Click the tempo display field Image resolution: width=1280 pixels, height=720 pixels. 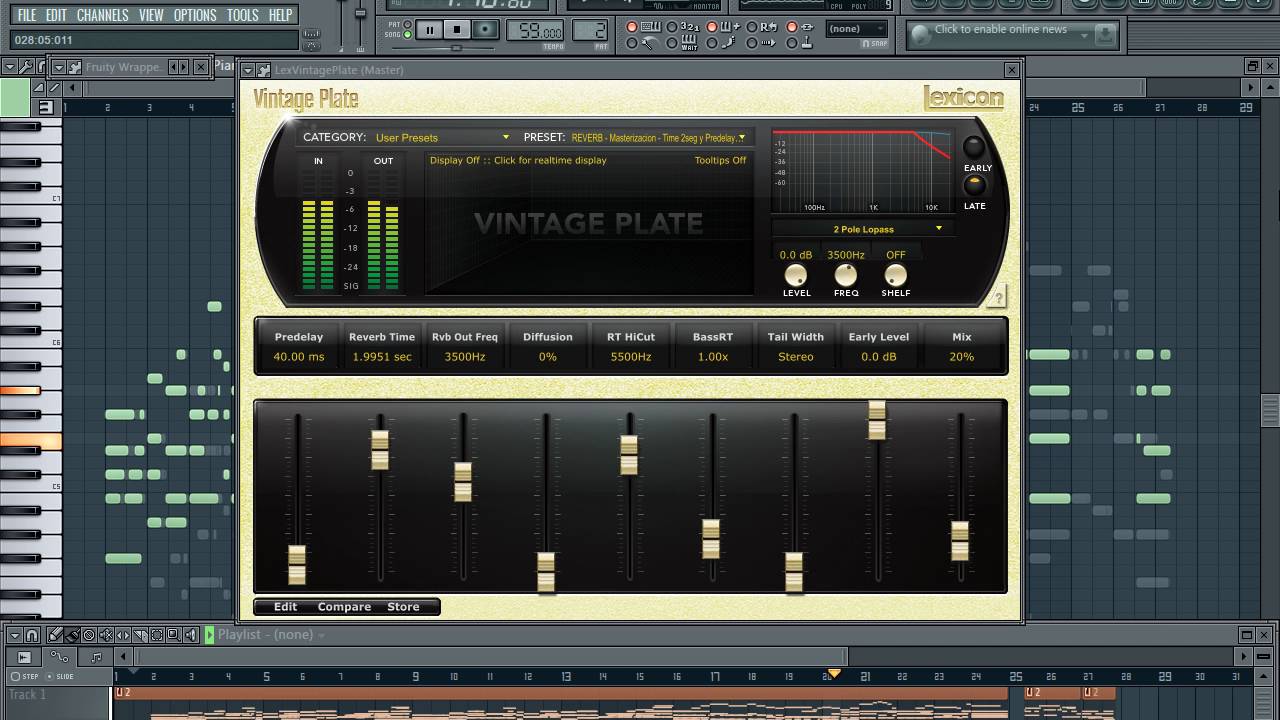[535, 30]
